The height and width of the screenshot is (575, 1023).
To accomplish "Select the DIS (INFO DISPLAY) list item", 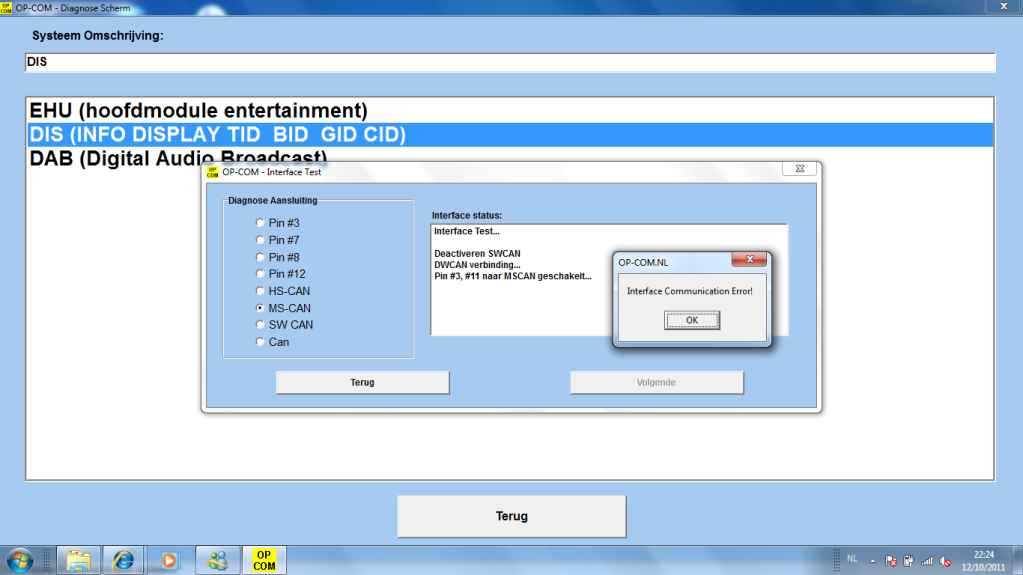I will tap(217, 135).
